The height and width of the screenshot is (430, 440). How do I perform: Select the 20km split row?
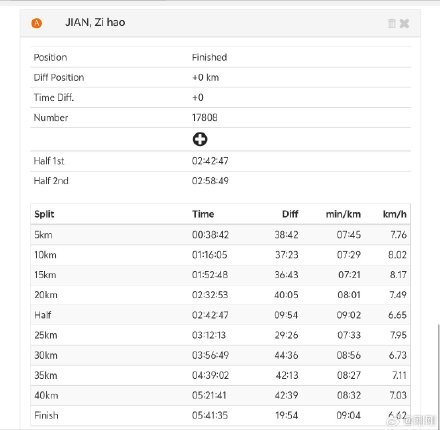[x=220, y=295]
